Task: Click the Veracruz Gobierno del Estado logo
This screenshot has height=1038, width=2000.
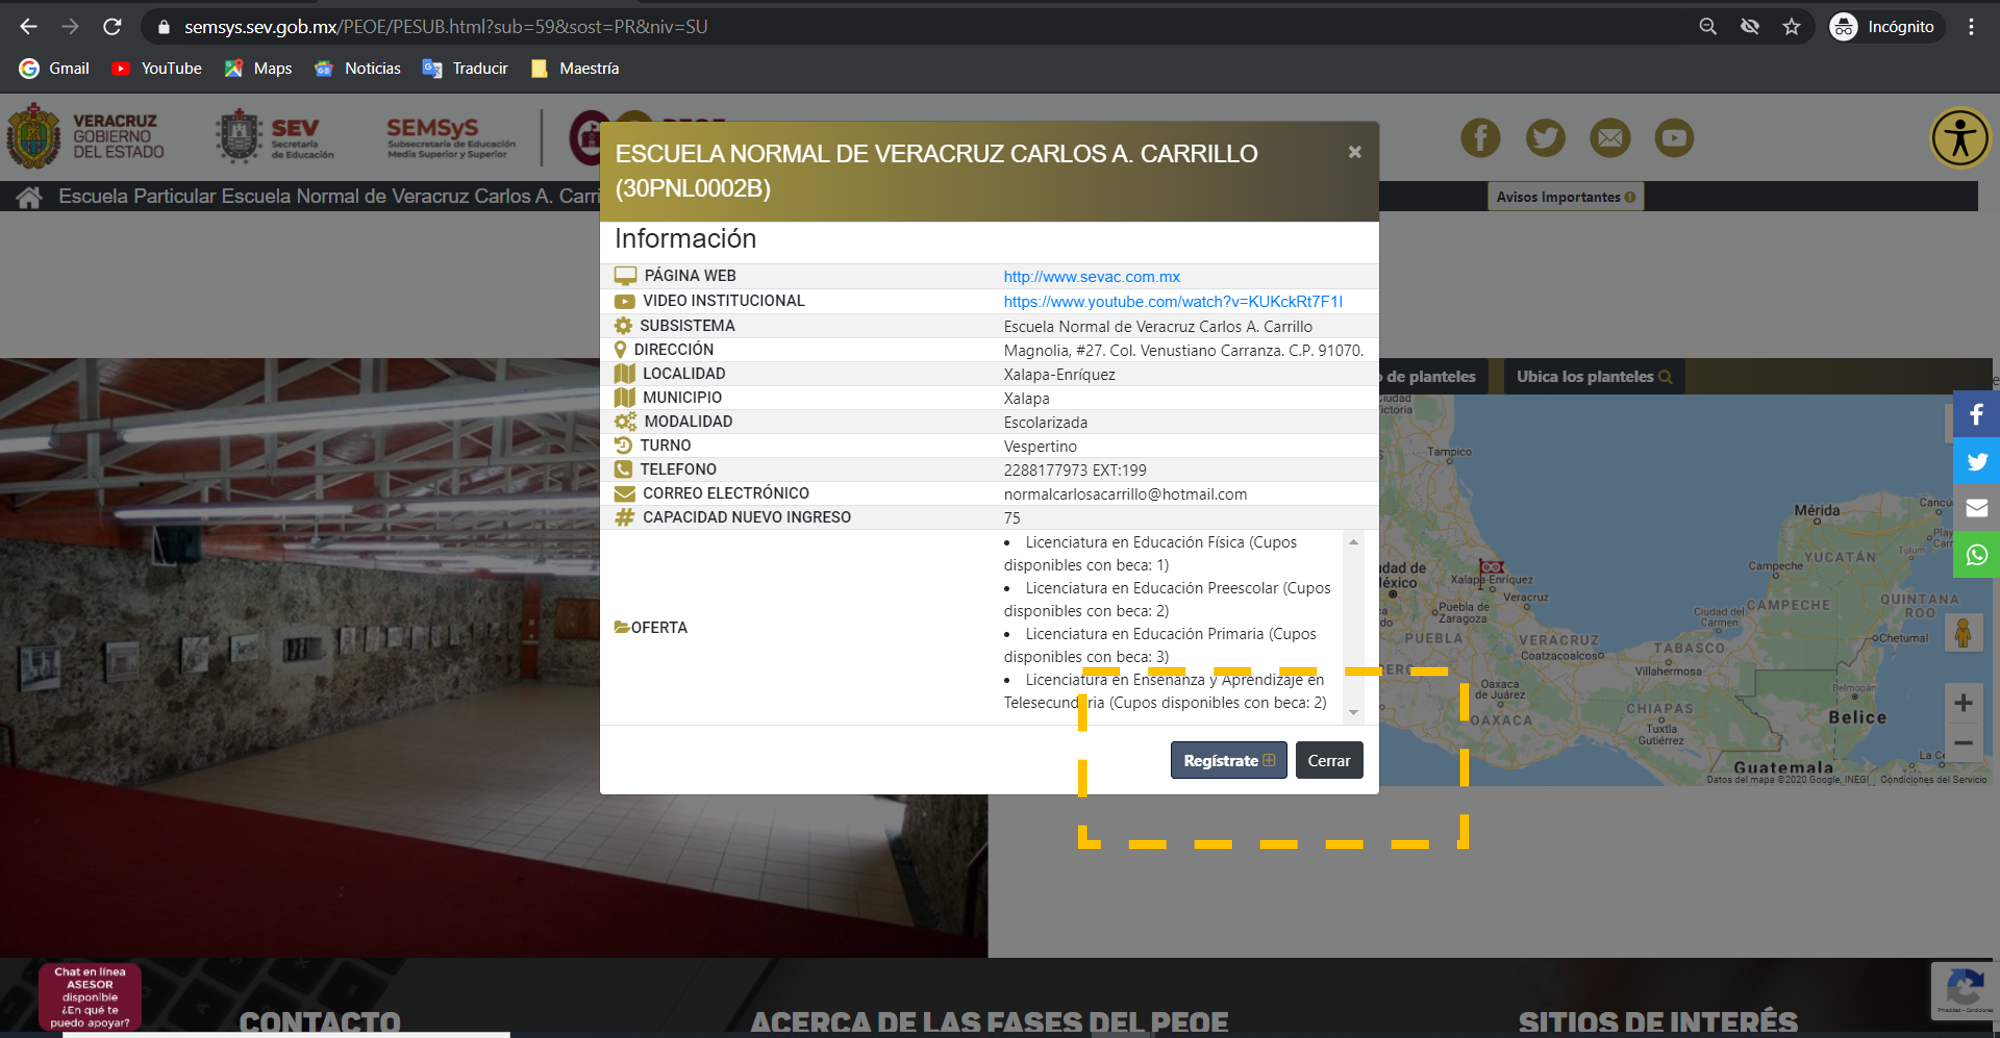Action: click(86, 137)
